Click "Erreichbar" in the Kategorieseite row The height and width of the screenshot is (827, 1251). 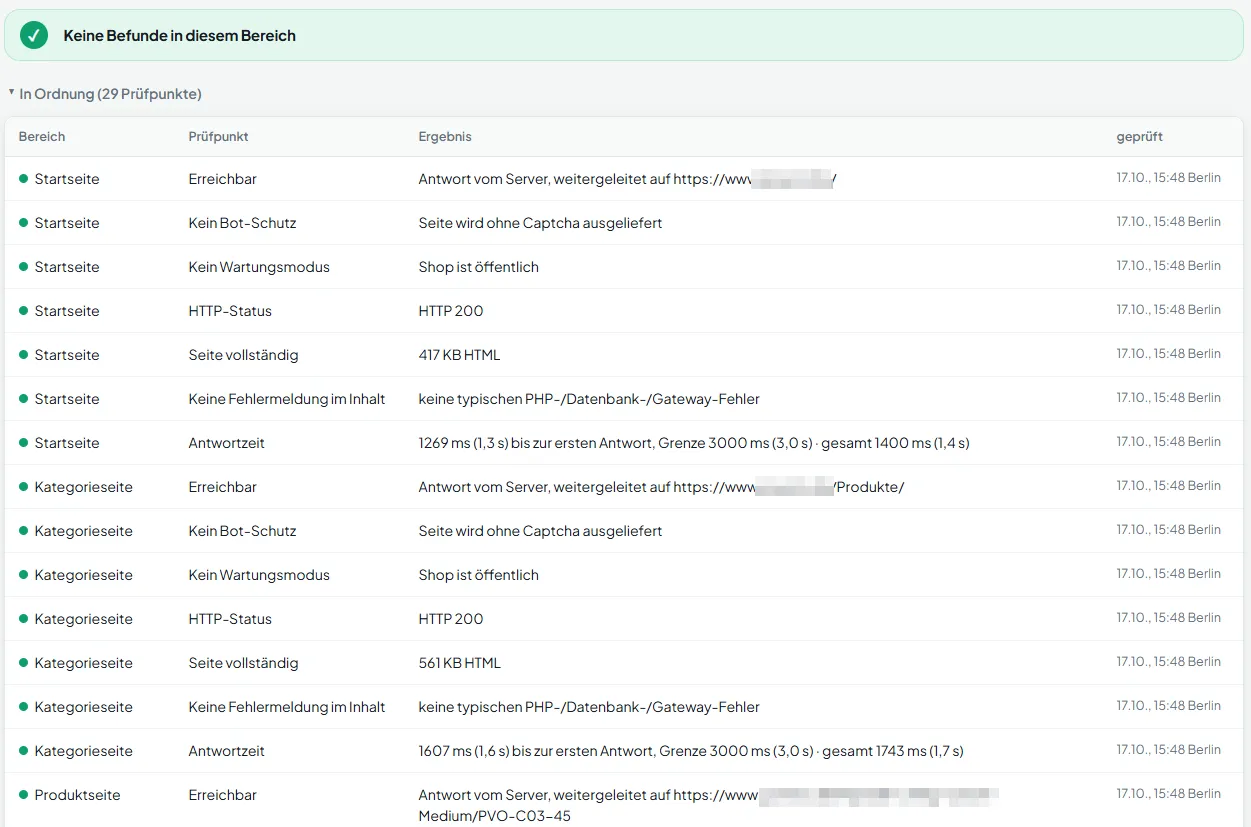pyautogui.click(x=223, y=487)
